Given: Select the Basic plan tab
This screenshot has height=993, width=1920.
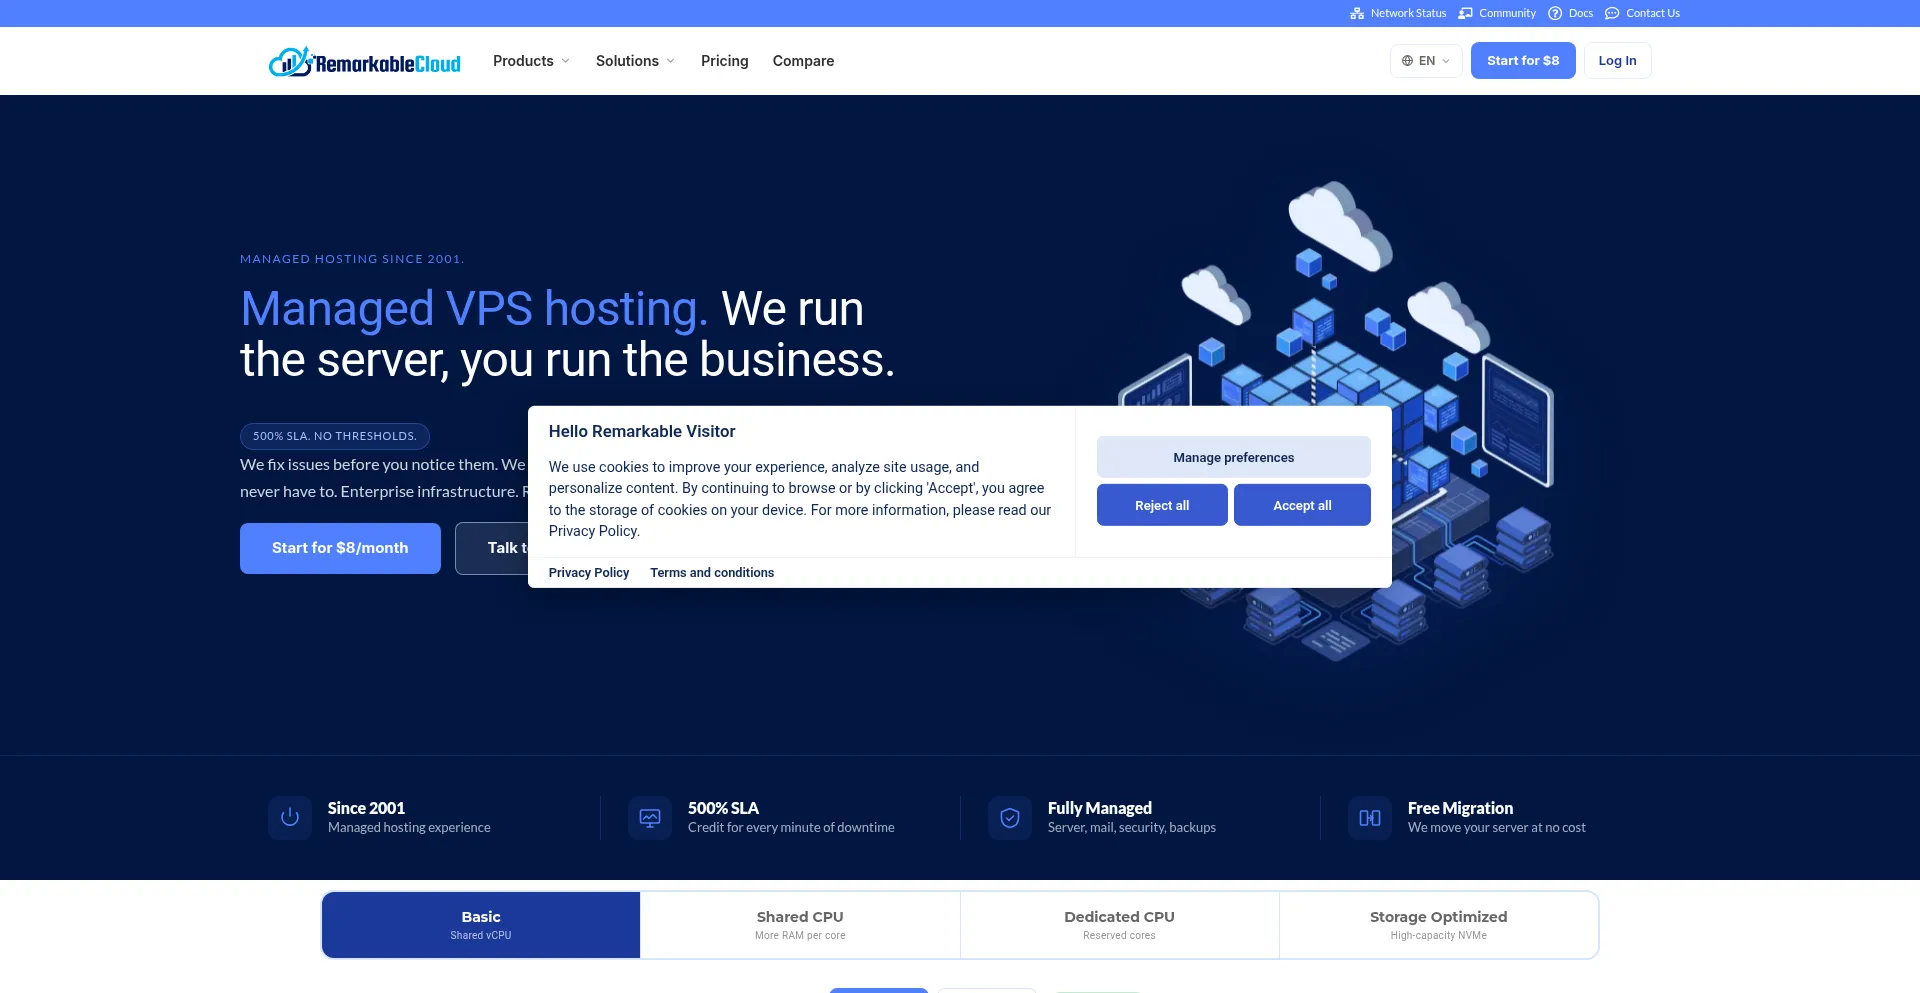Looking at the screenshot, I should point(481,925).
